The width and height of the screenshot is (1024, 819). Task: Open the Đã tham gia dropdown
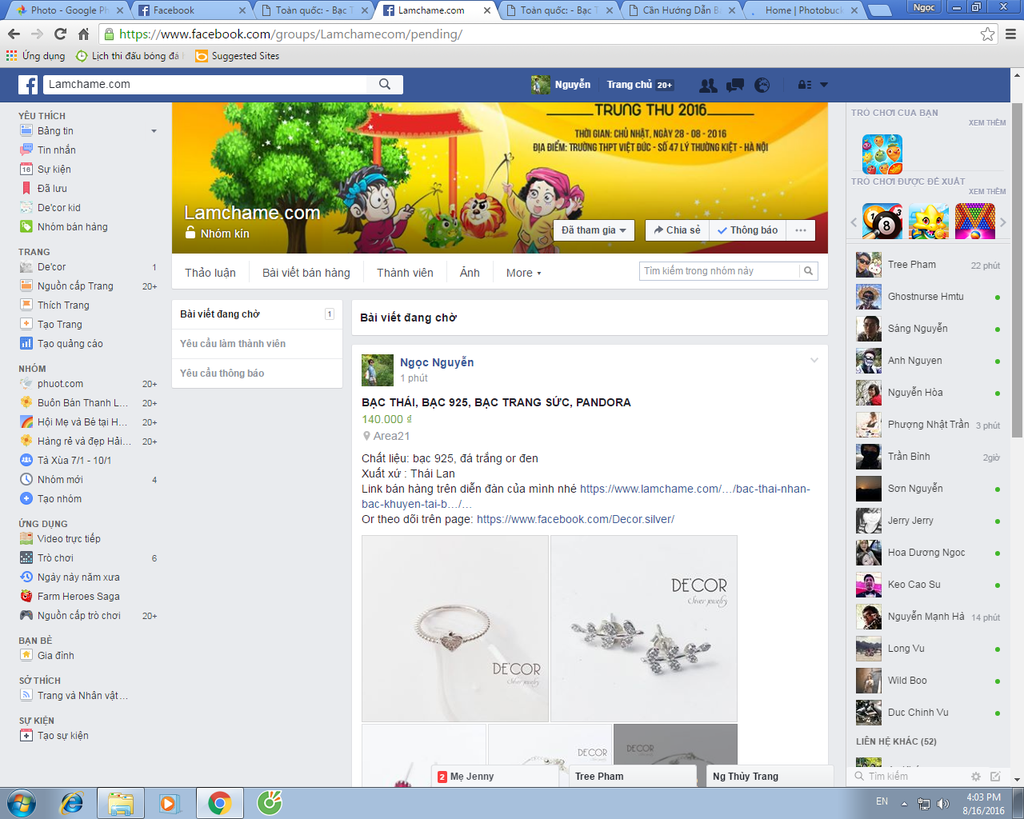pyautogui.click(x=594, y=230)
